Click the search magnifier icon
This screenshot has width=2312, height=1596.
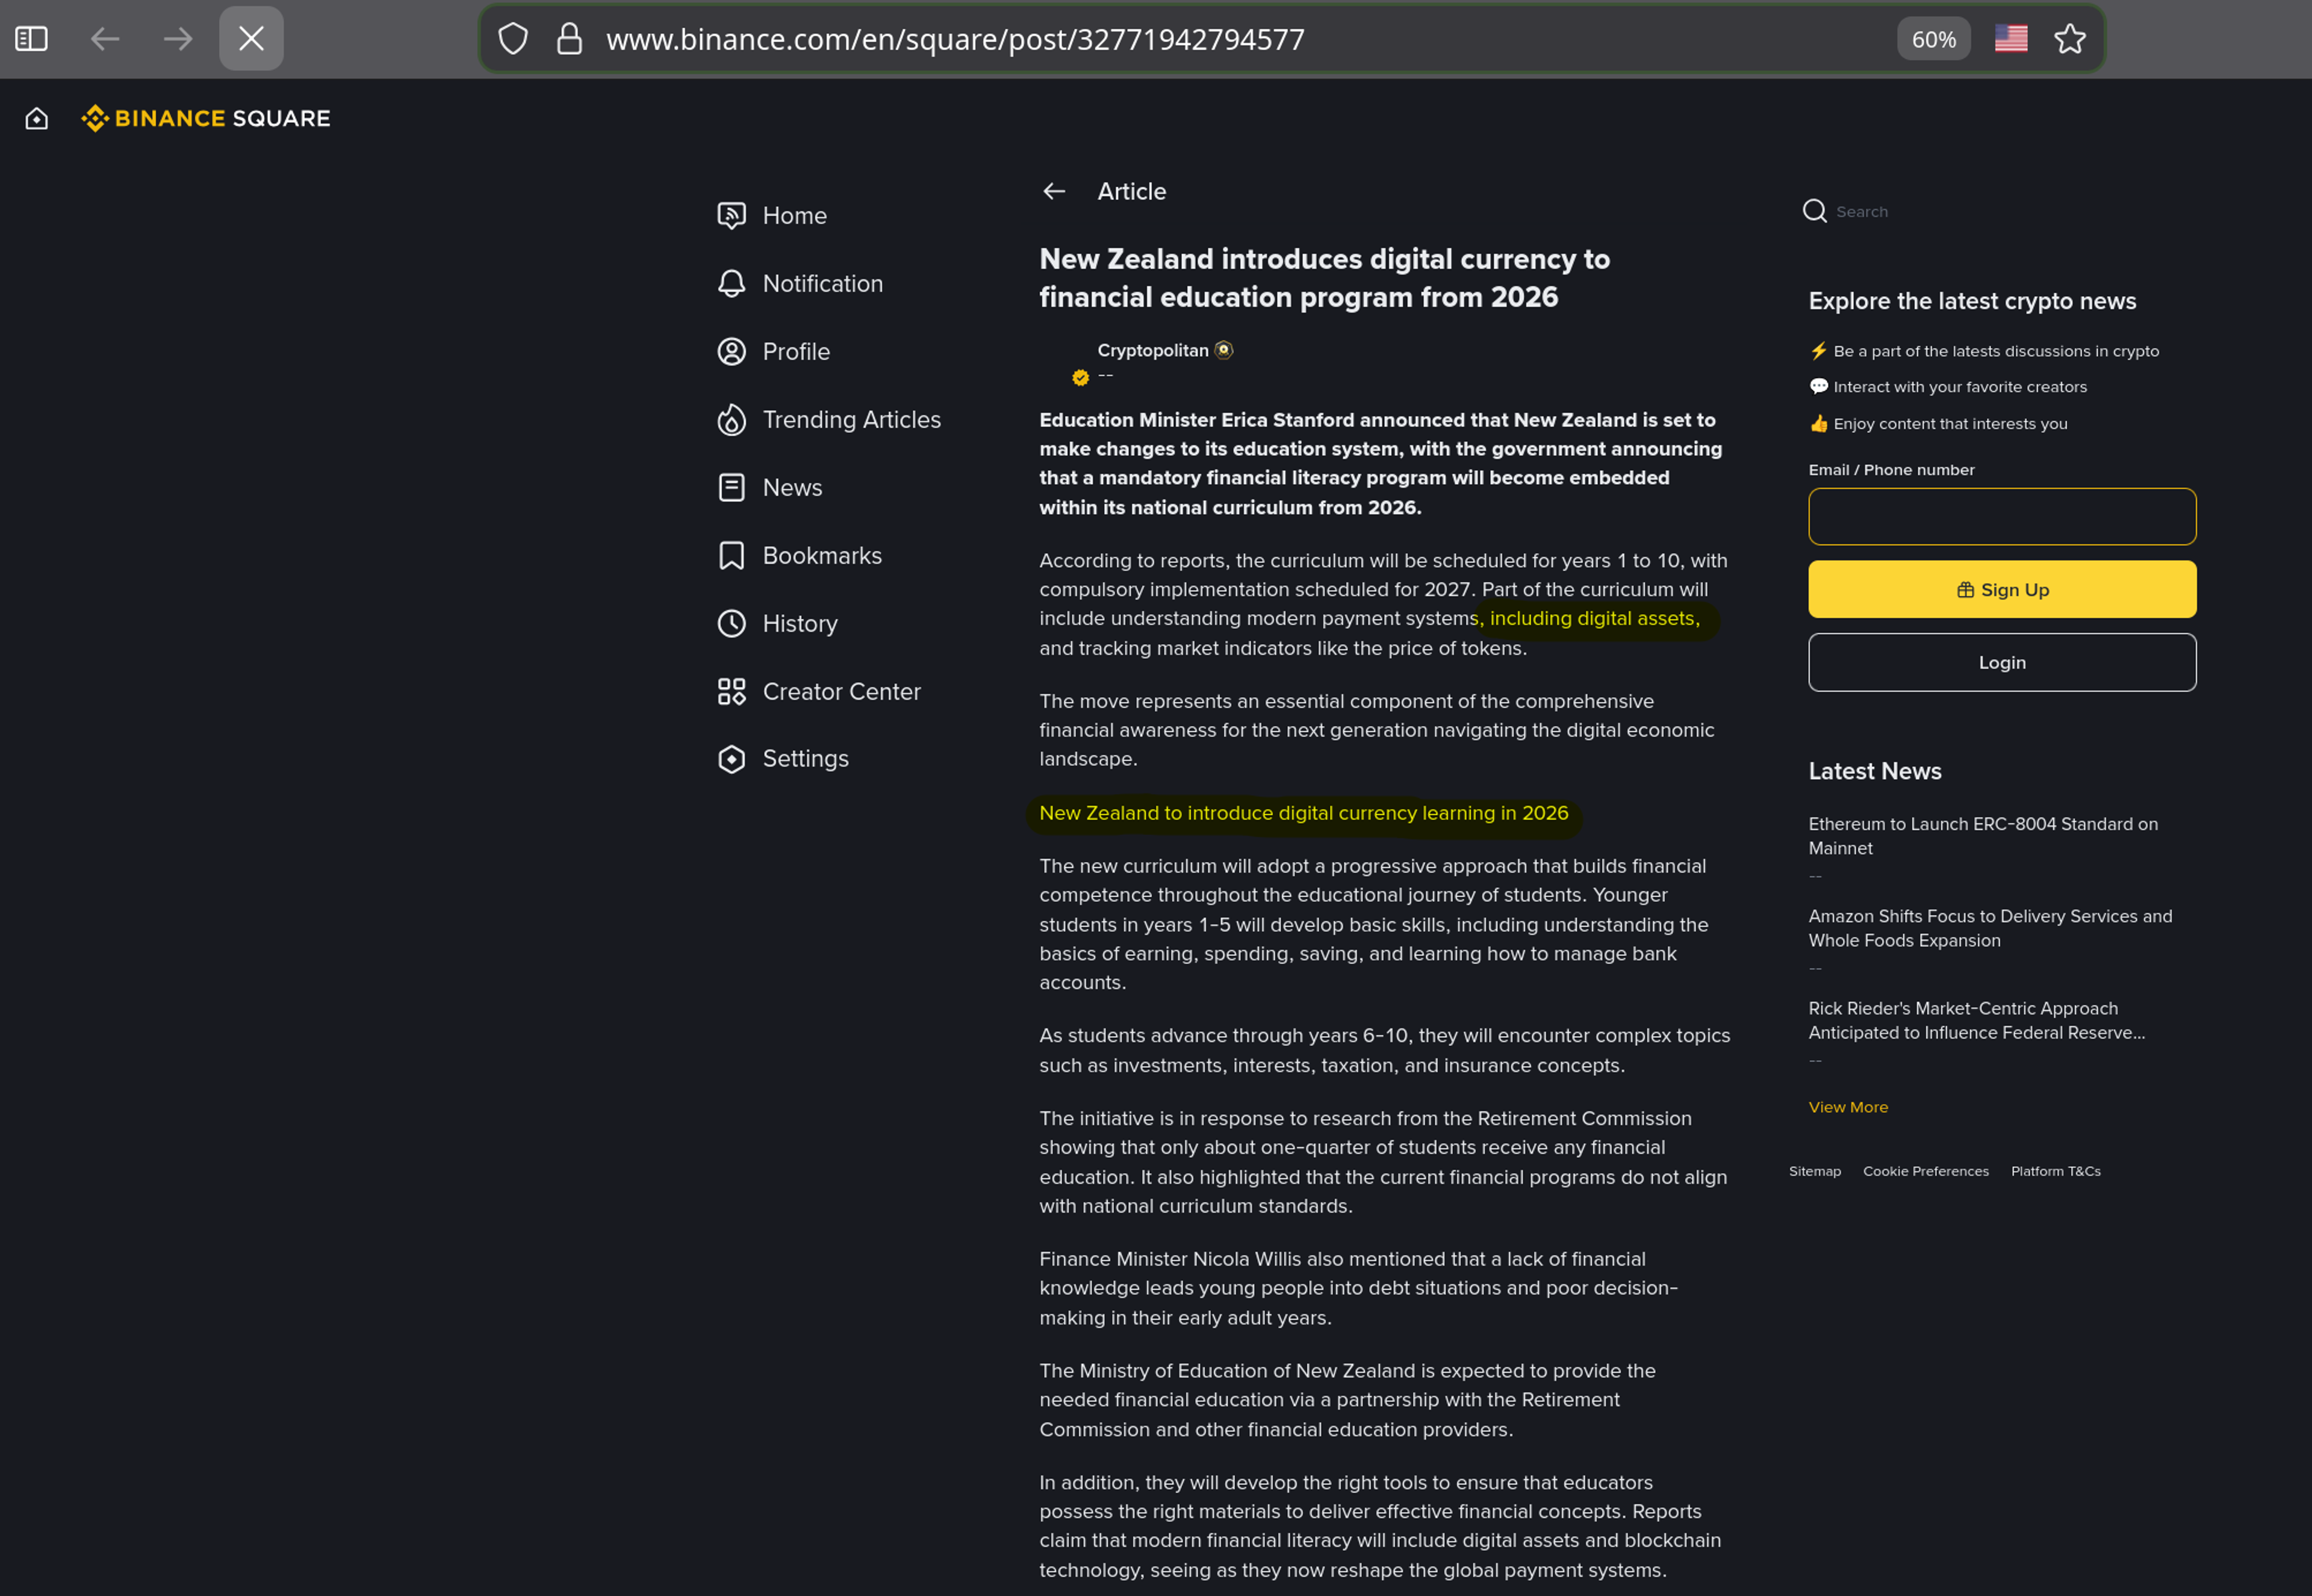(x=1815, y=211)
